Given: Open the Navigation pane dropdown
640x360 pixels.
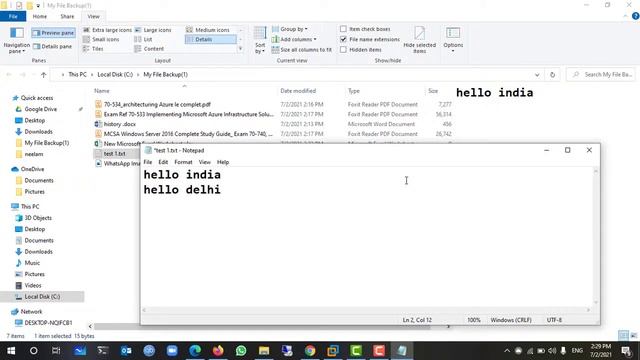Looking at the screenshot, I should [x=17, y=40].
